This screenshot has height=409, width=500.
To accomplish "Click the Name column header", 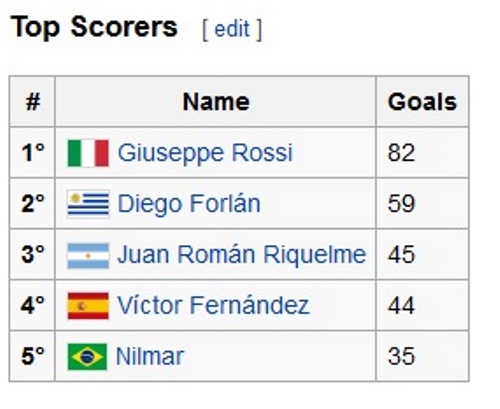I will [x=215, y=102].
